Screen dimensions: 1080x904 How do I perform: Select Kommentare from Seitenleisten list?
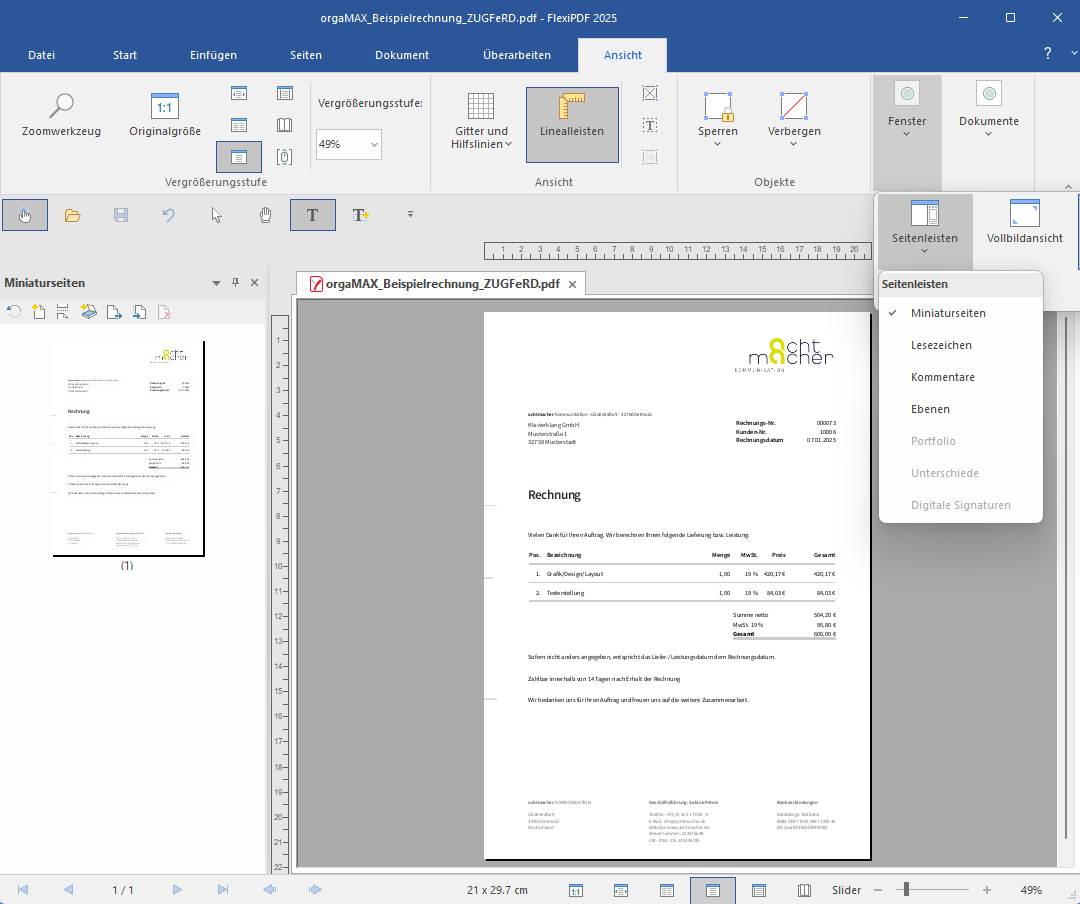click(x=942, y=377)
